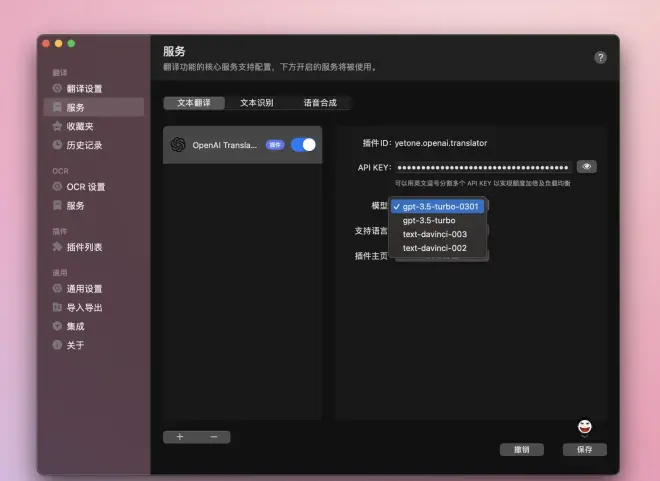
Task: Click the 撤销 undo button
Action: [x=522, y=449]
